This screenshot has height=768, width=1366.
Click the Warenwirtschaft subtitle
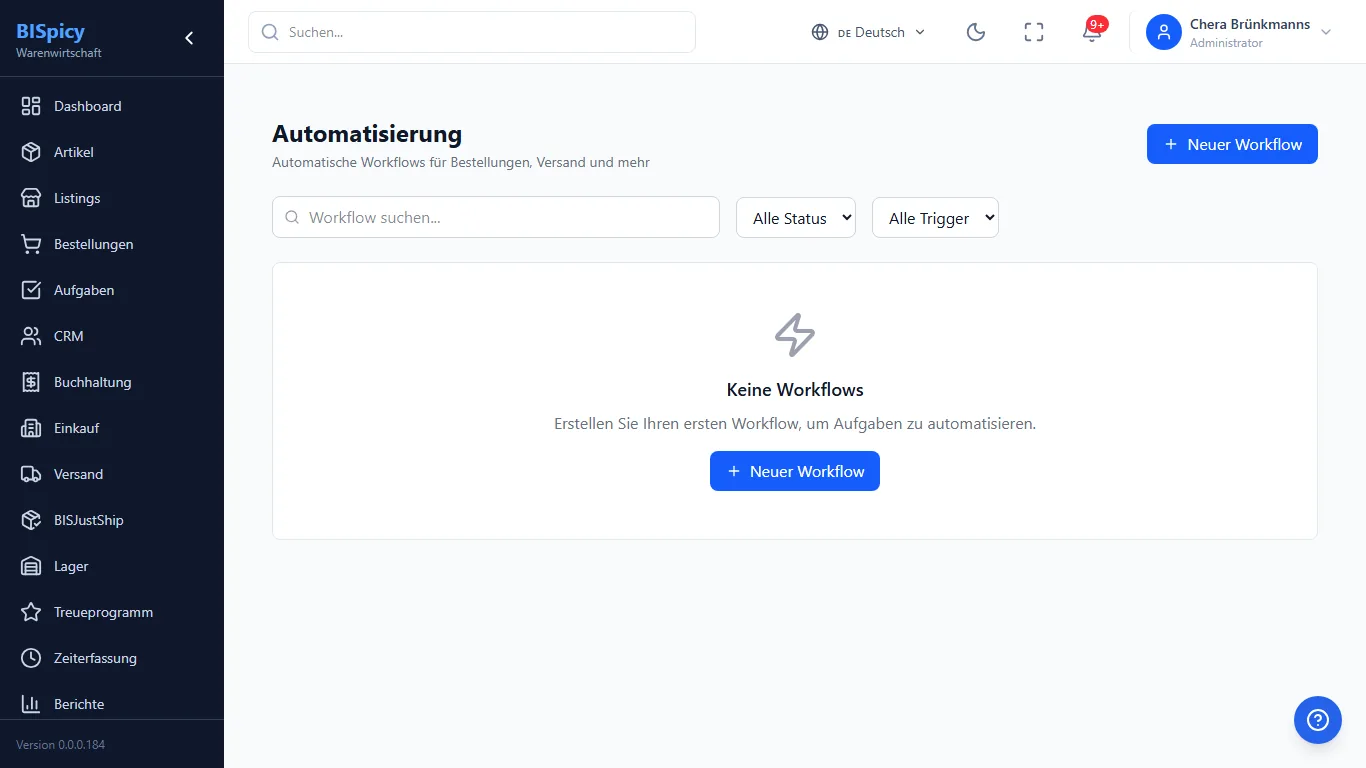pos(59,53)
